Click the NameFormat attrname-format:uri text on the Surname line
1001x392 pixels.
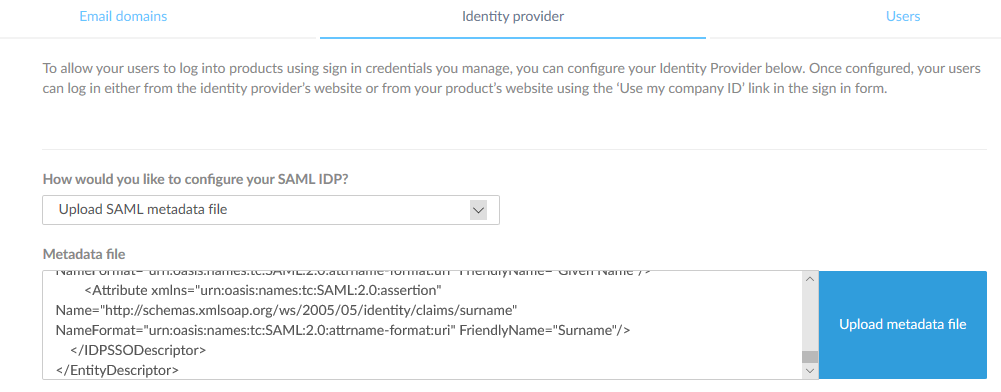pyautogui.click(x=255, y=330)
